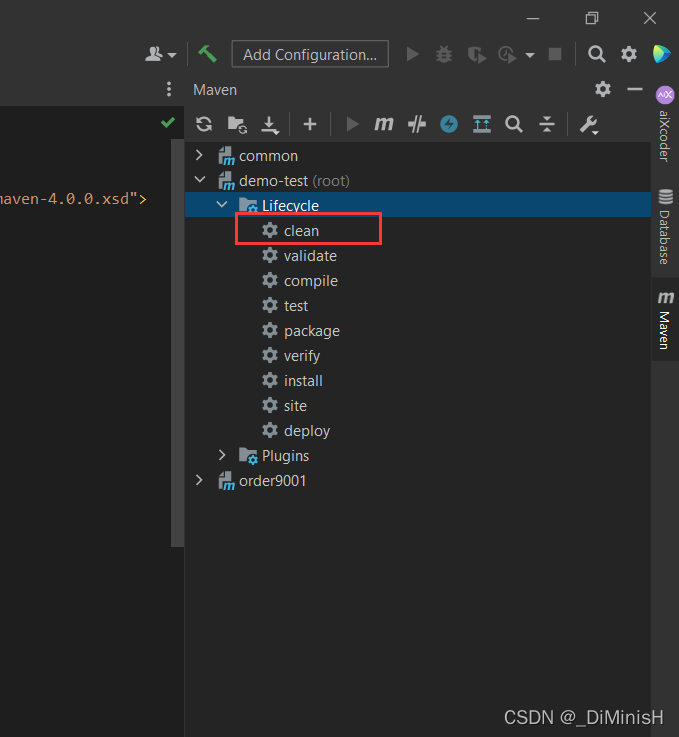Execute Maven goal m icon
Image resolution: width=679 pixels, height=737 pixels.
(383, 124)
